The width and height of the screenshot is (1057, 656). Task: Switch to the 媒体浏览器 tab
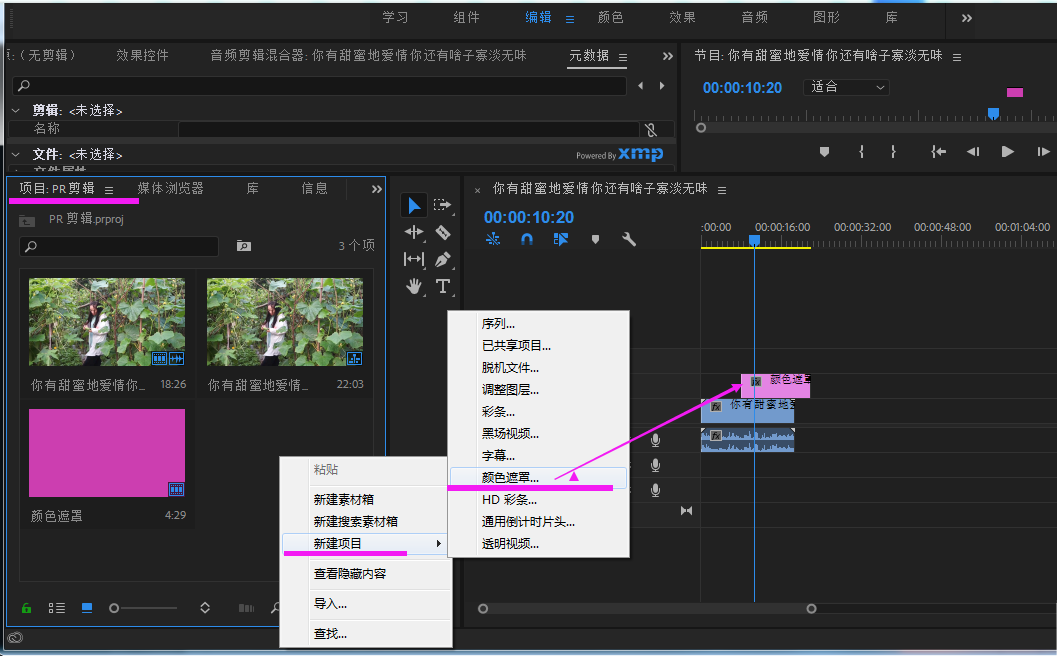pos(170,188)
